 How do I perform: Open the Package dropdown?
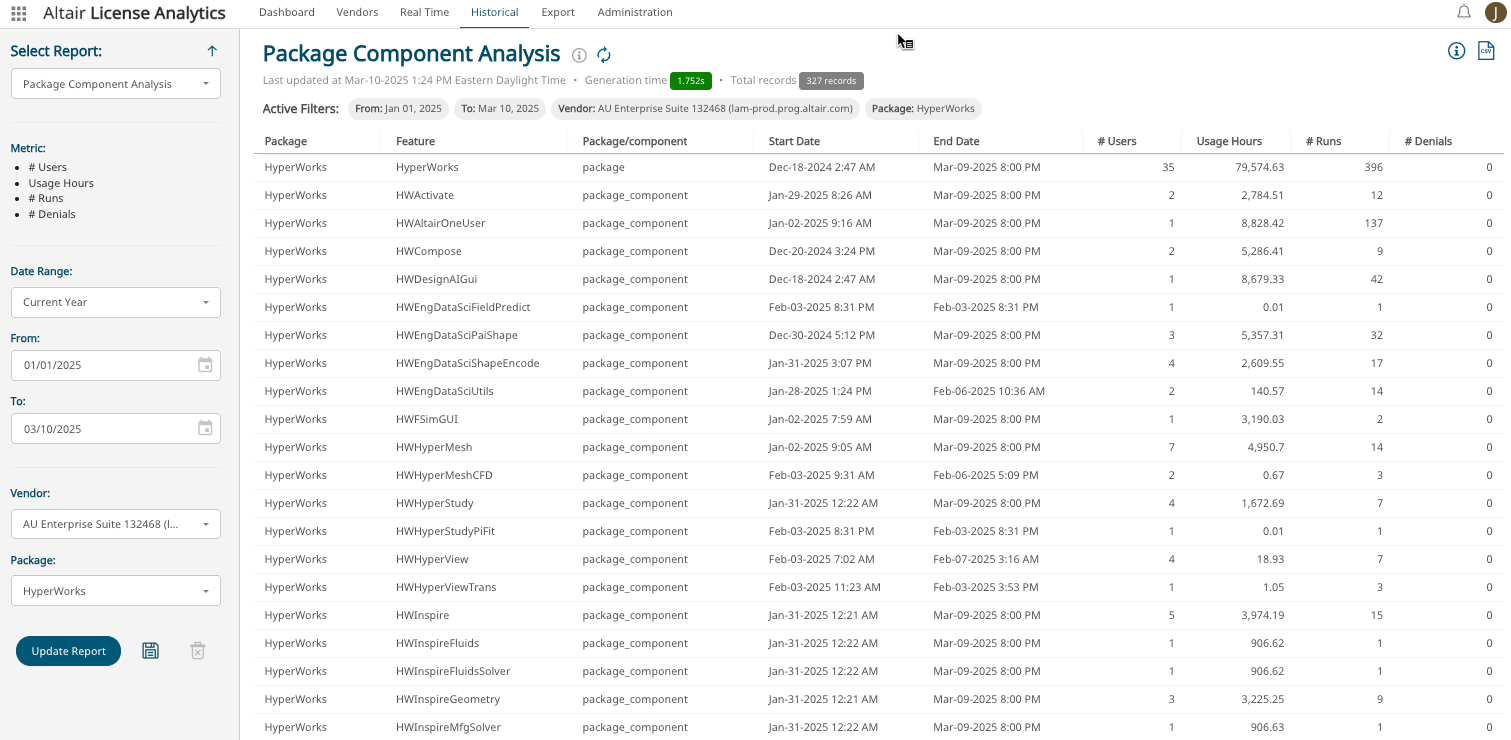(x=116, y=591)
